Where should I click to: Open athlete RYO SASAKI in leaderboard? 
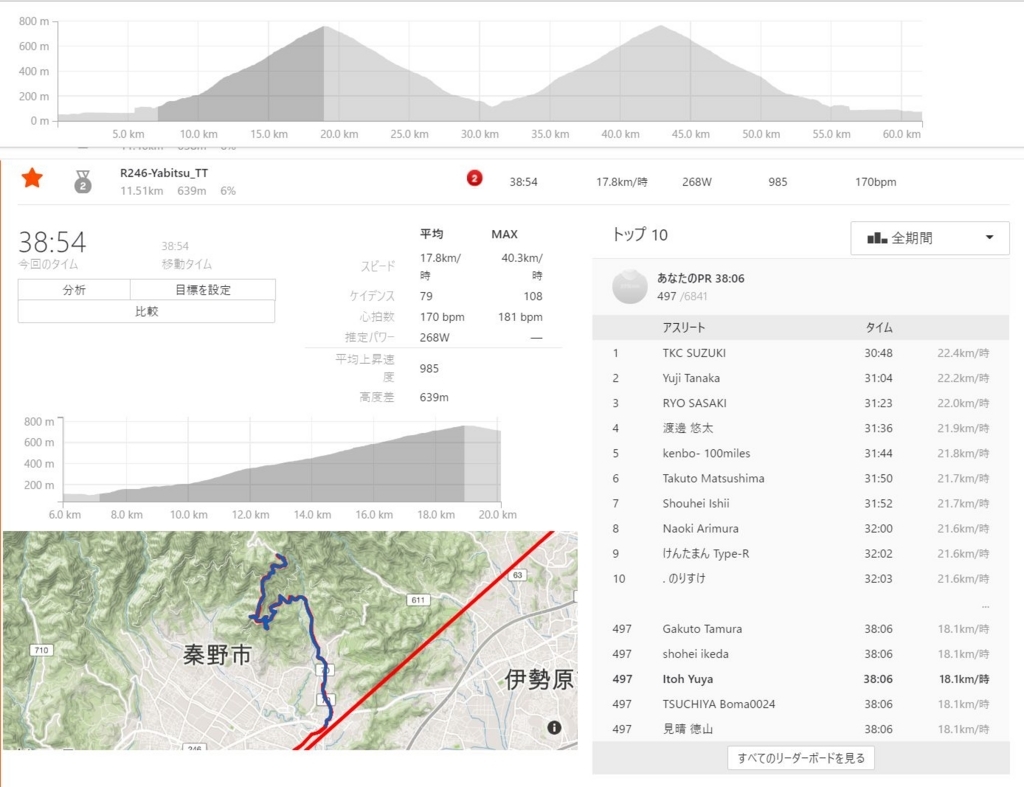694,403
